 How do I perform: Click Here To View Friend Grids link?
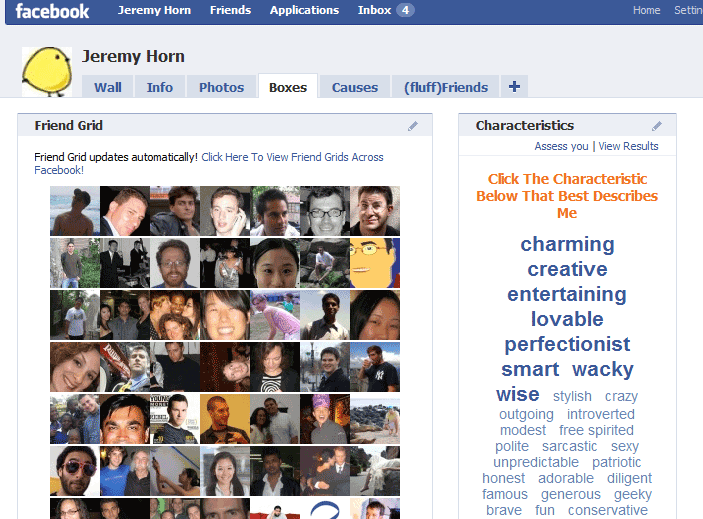[292, 157]
